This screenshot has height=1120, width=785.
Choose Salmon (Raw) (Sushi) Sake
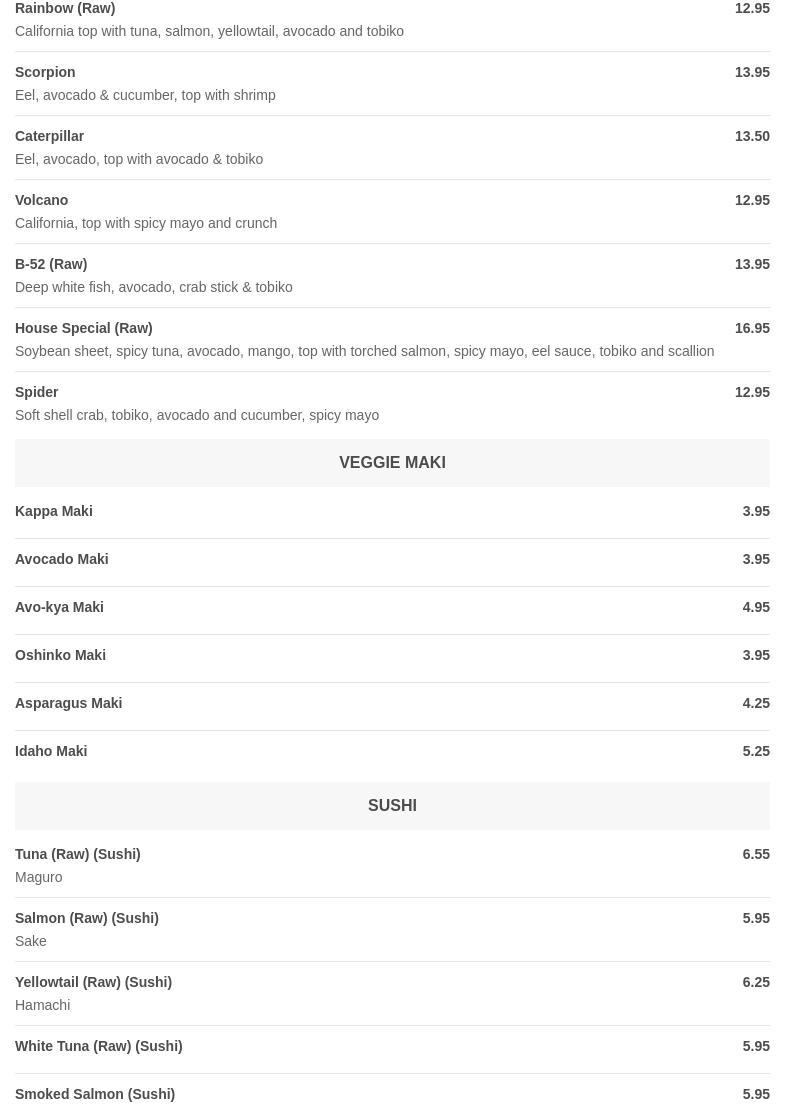point(392,929)
